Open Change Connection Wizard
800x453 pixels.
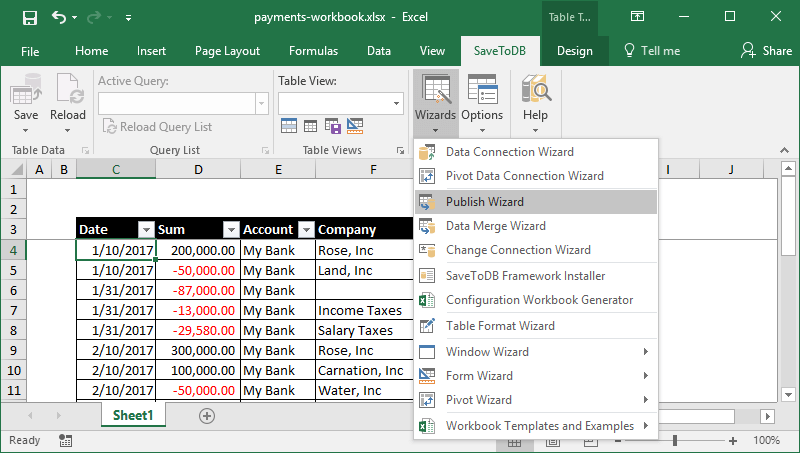(536, 250)
